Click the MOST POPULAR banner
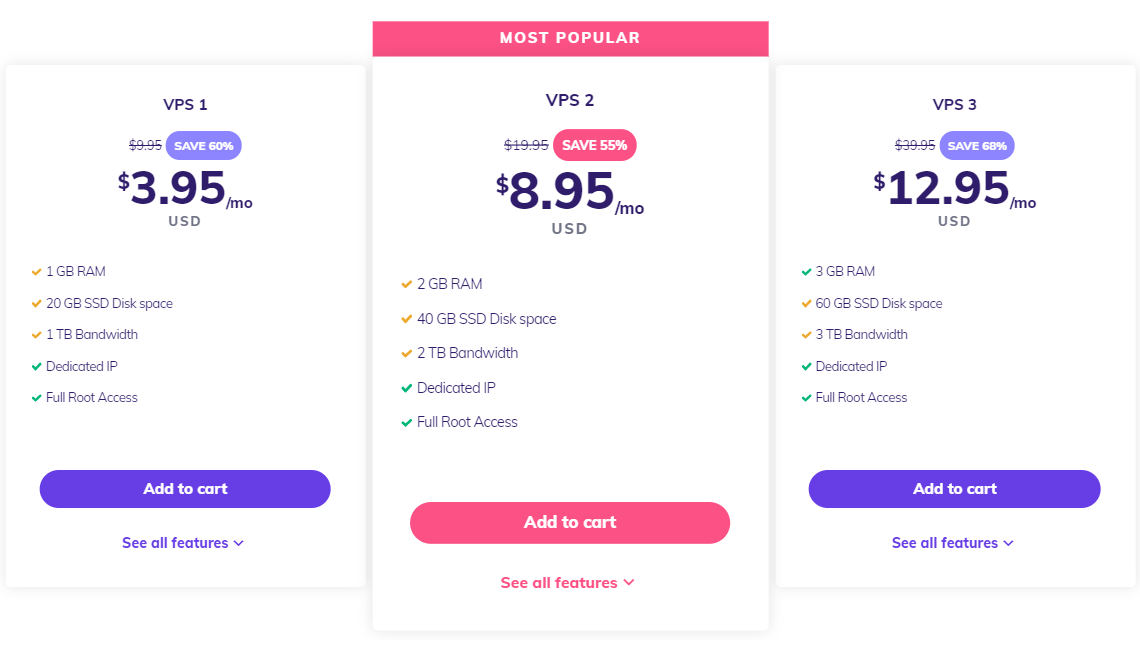This screenshot has height=649, width=1140. (571, 39)
